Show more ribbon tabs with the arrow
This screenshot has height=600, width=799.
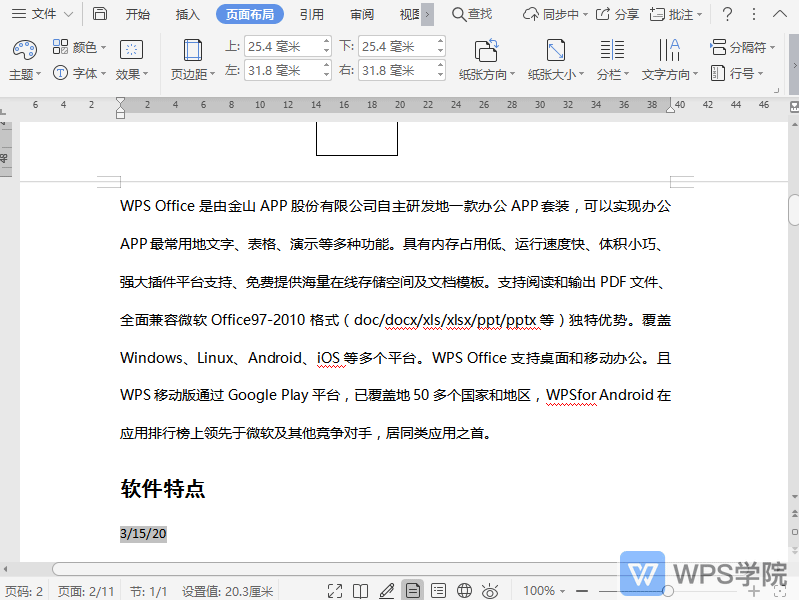click(428, 14)
